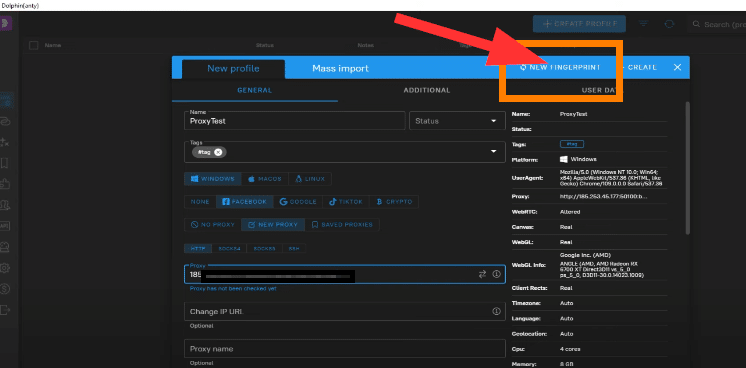
Task: Click the #tag label in summary panel
Action: [572, 144]
